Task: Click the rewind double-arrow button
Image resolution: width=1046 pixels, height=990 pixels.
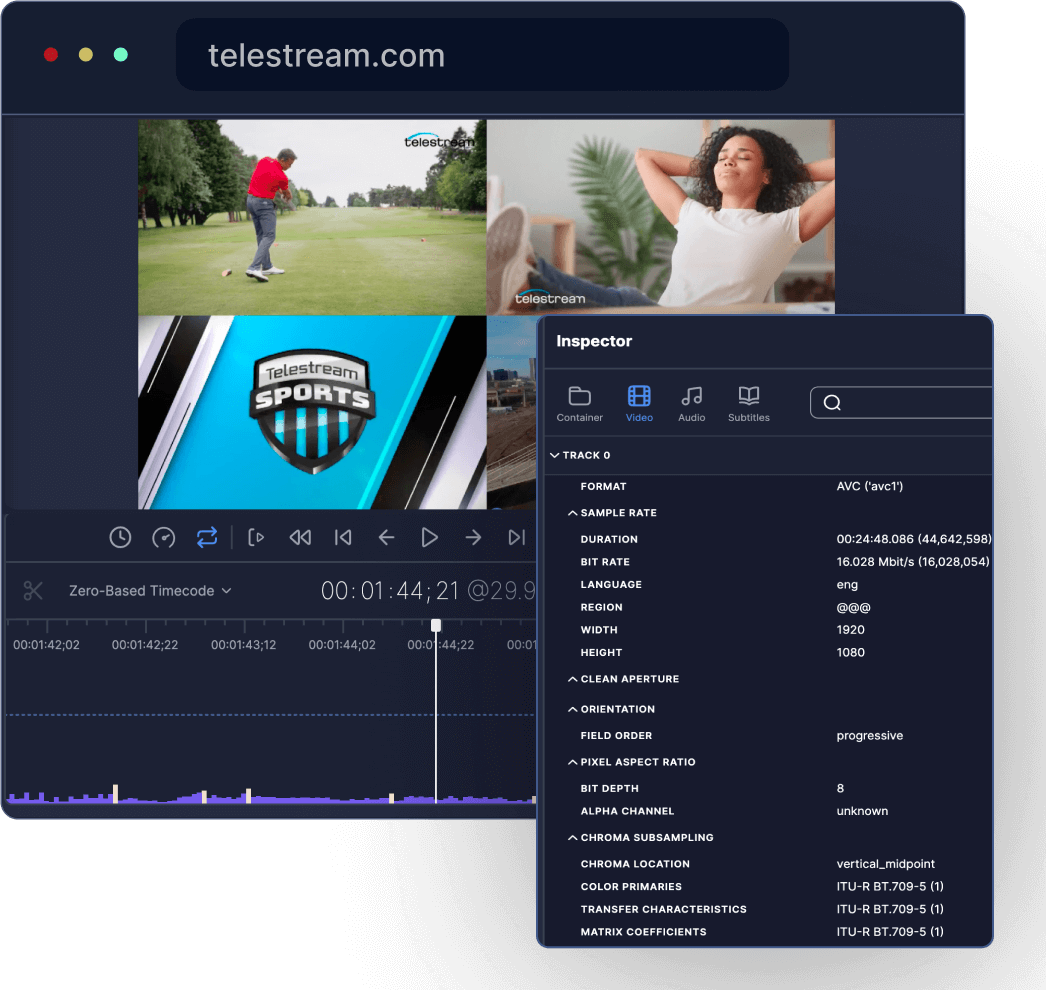Action: 300,538
